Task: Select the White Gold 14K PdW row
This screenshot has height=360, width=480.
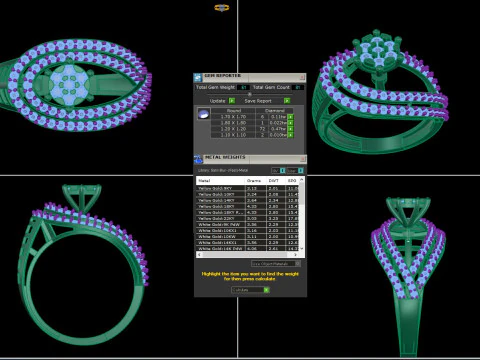Action: (248, 248)
